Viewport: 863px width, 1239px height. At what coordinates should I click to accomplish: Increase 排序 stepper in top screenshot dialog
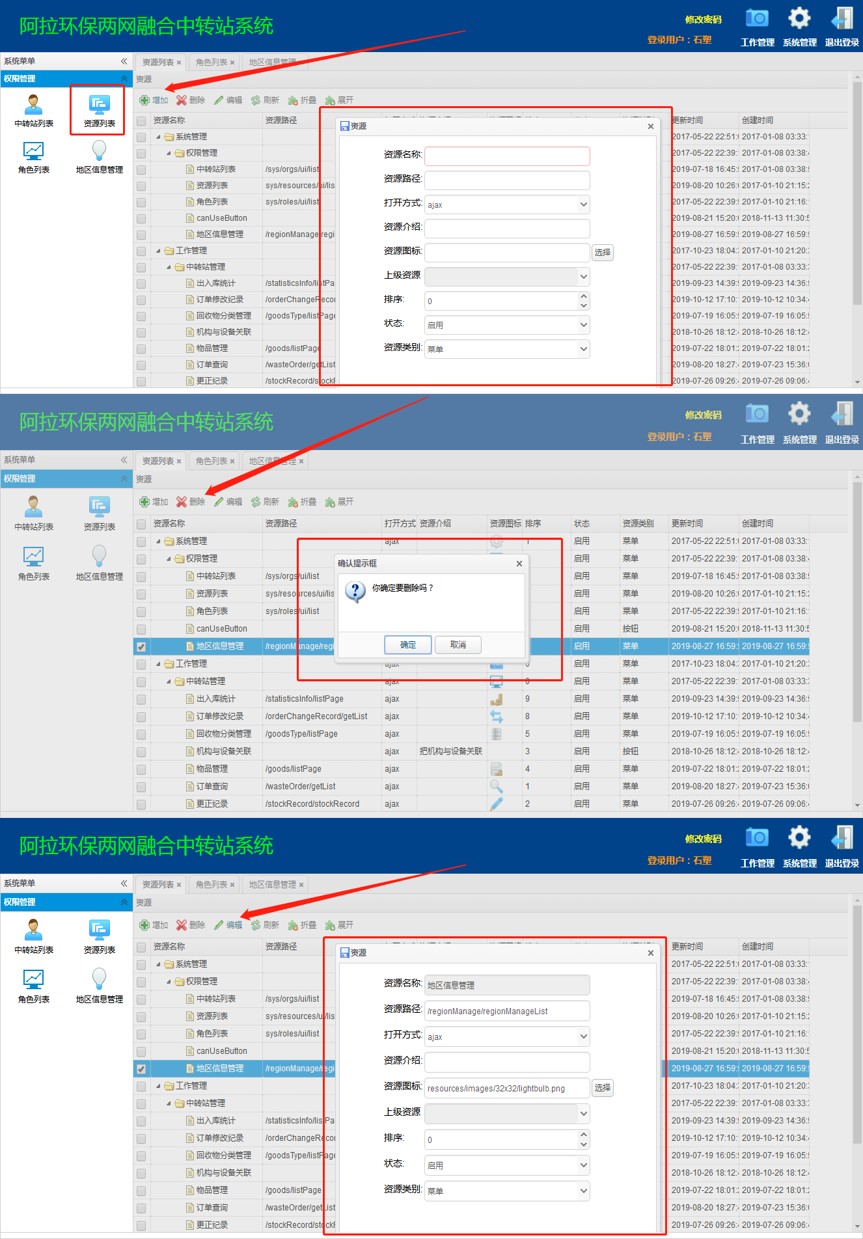[584, 296]
